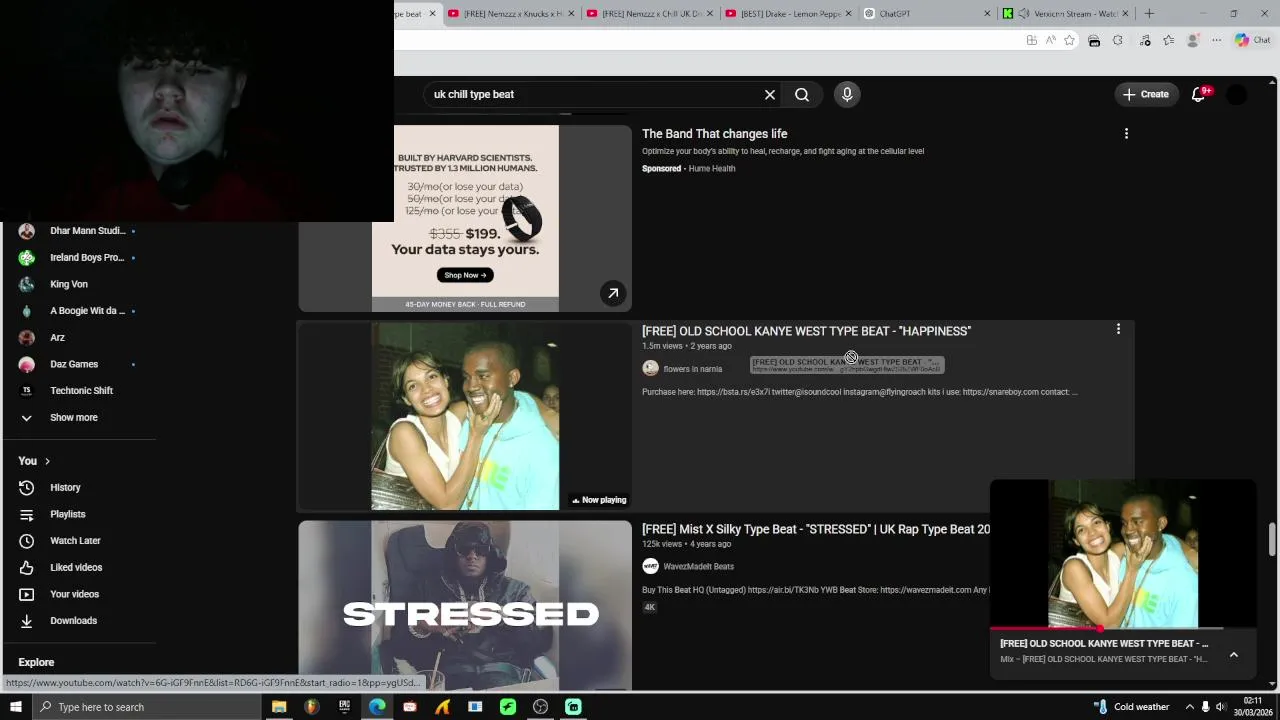The image size is (1280, 720).
Task: Open the WavezMadeIt Beats channel avatar
Action: (x=650, y=566)
